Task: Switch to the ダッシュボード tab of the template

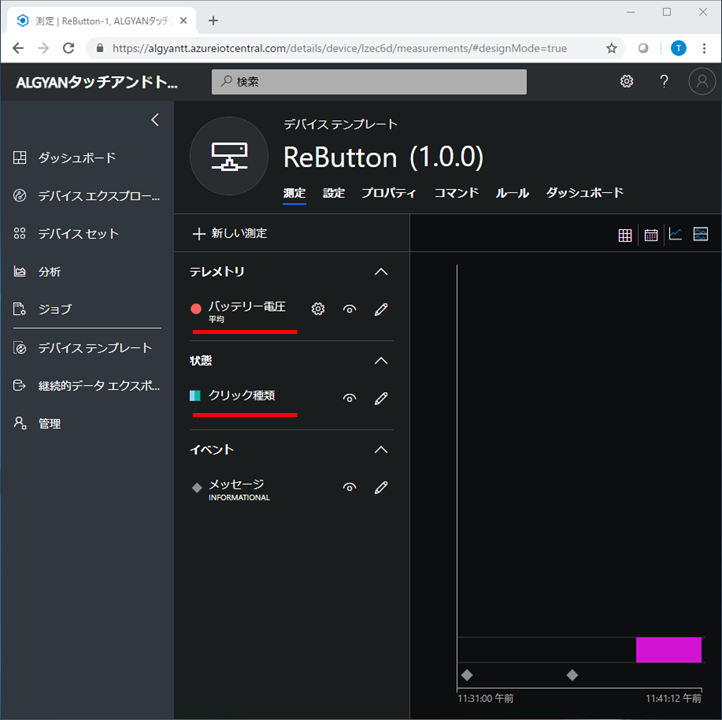Action: (585, 193)
